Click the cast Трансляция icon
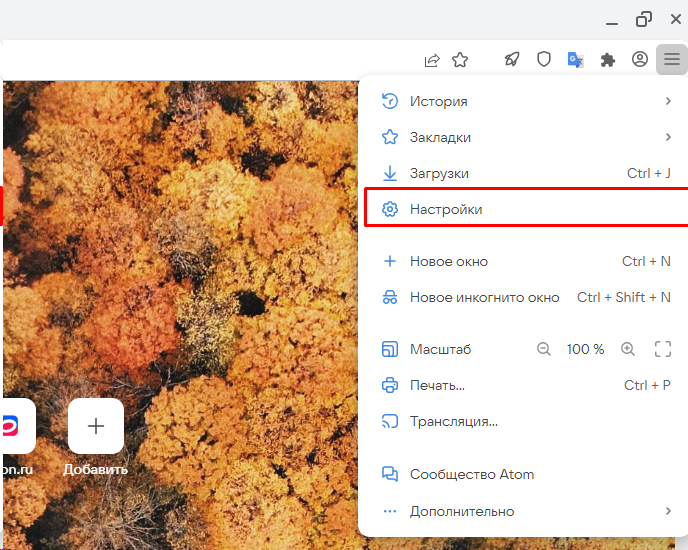This screenshot has height=550, width=688. pyautogui.click(x=390, y=421)
